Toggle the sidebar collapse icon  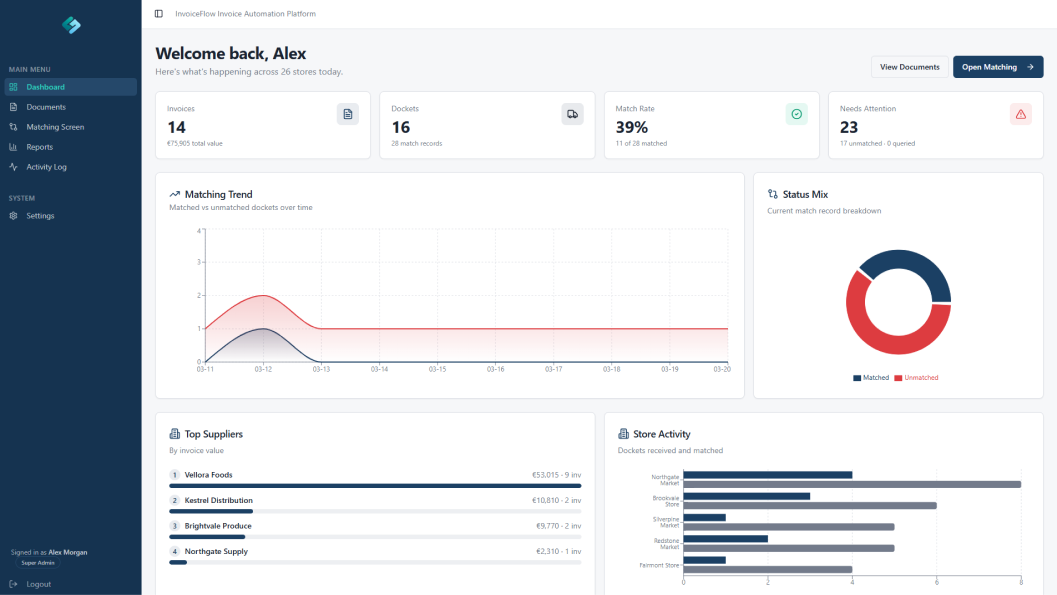pos(158,13)
